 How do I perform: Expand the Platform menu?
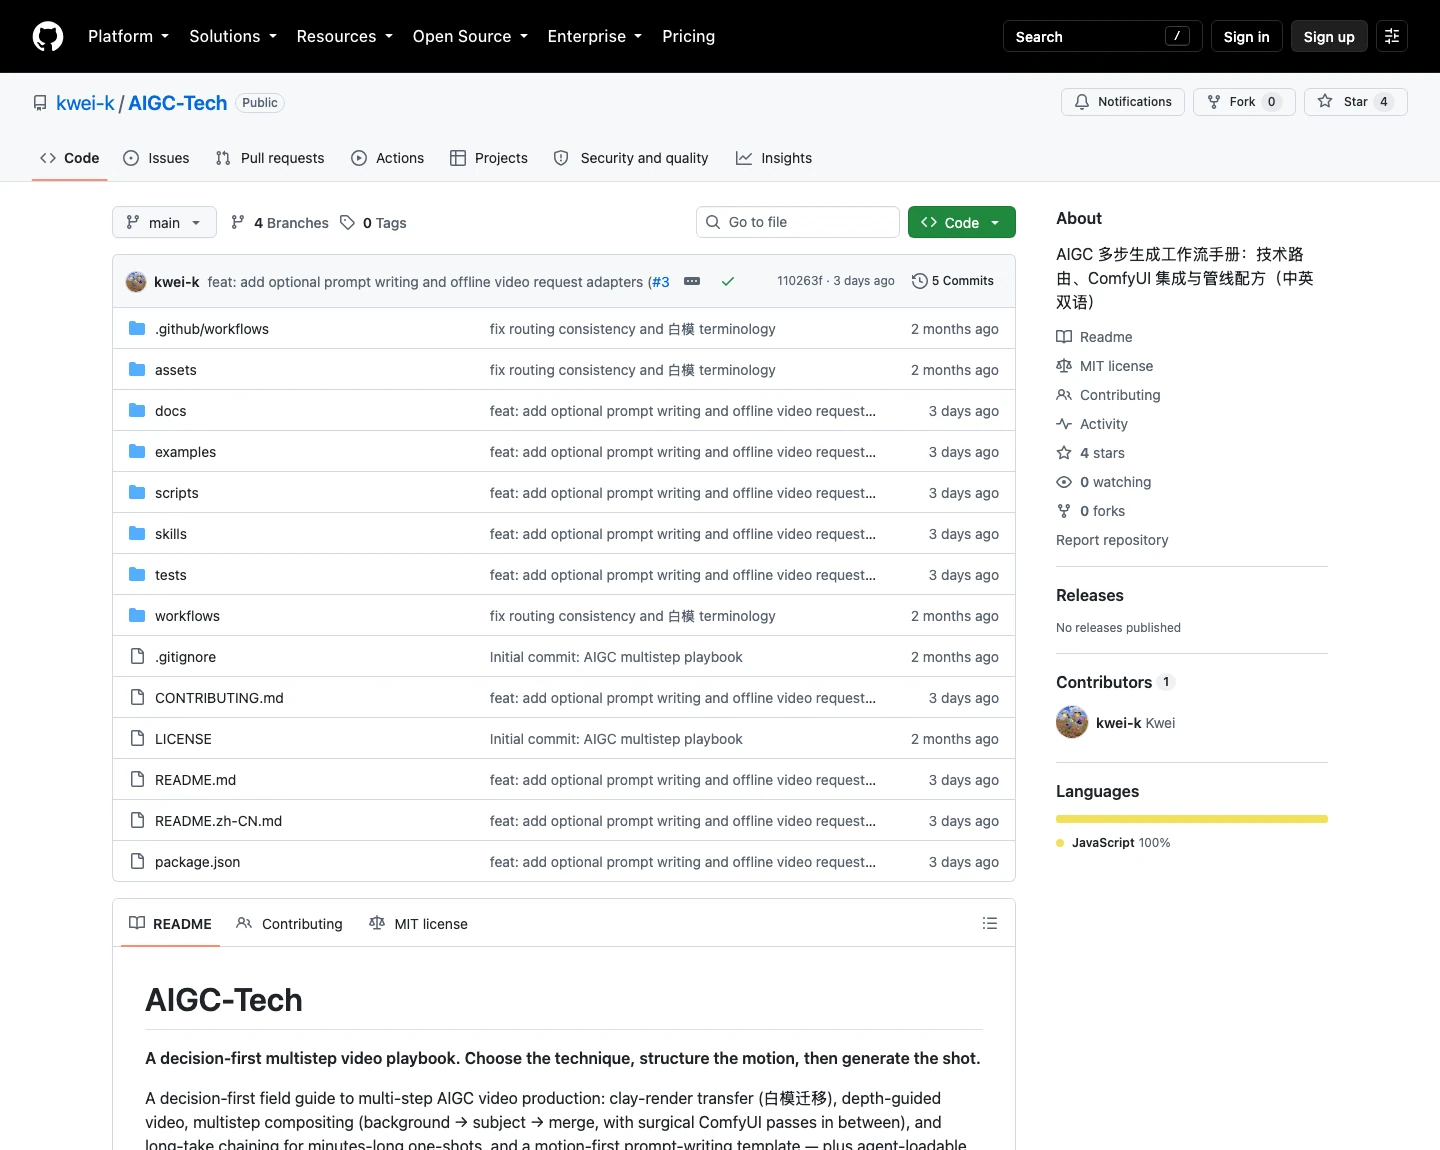[x=128, y=36]
